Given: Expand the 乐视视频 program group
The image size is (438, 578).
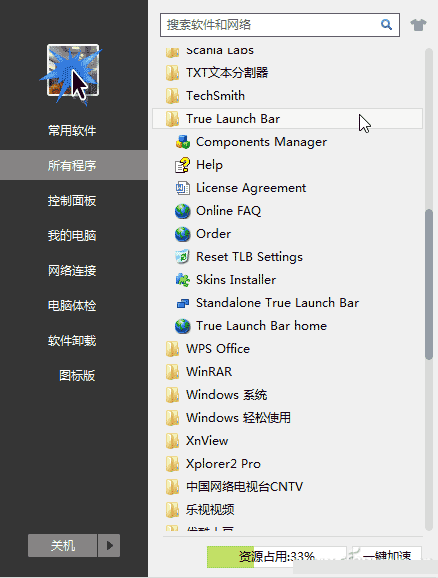Looking at the screenshot, I should point(287,510).
